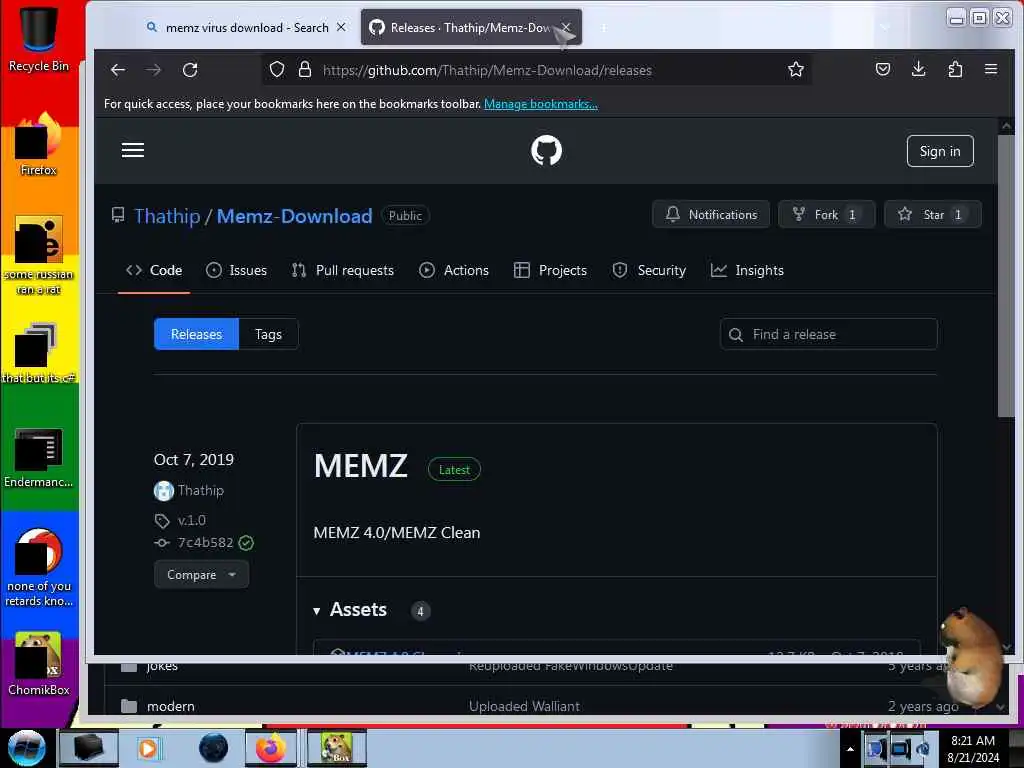Open the Projects tab
The width and height of the screenshot is (1024, 768).
click(x=551, y=270)
